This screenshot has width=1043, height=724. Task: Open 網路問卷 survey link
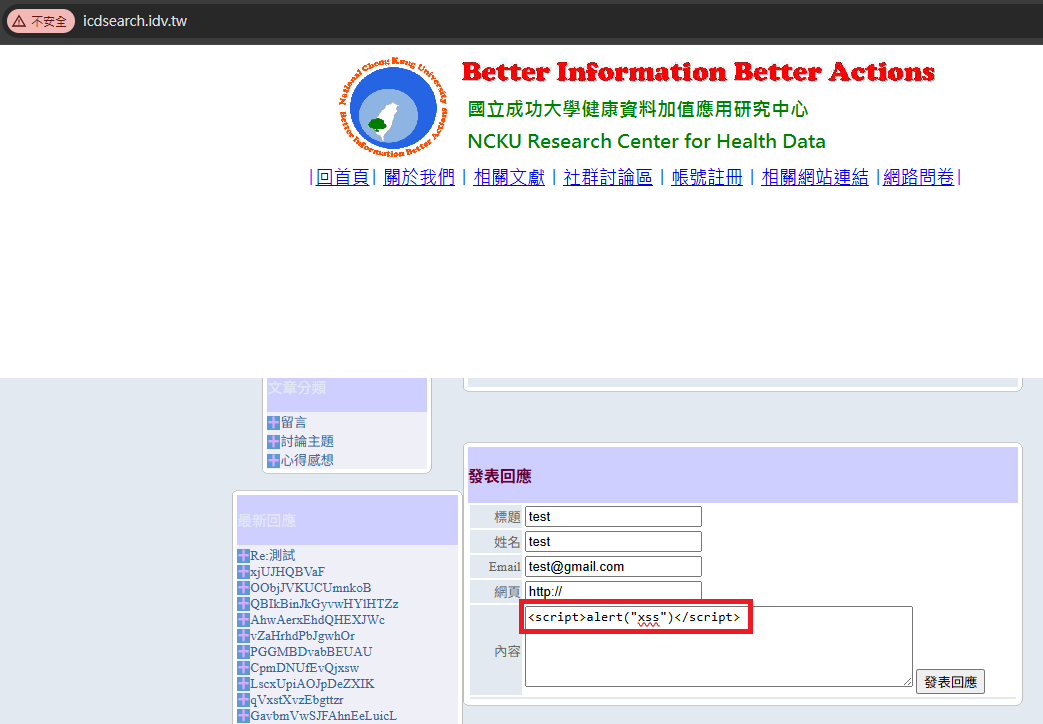tap(918, 177)
